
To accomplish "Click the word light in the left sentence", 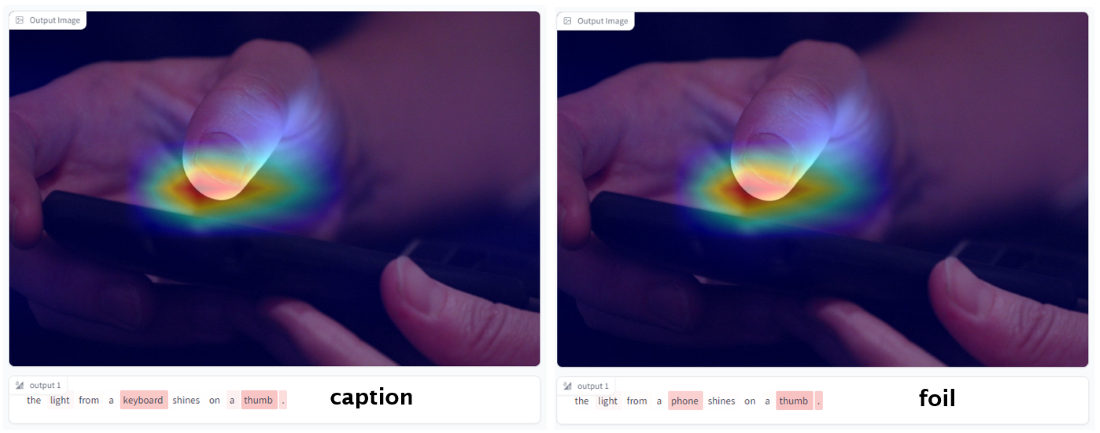I will tap(60, 400).
